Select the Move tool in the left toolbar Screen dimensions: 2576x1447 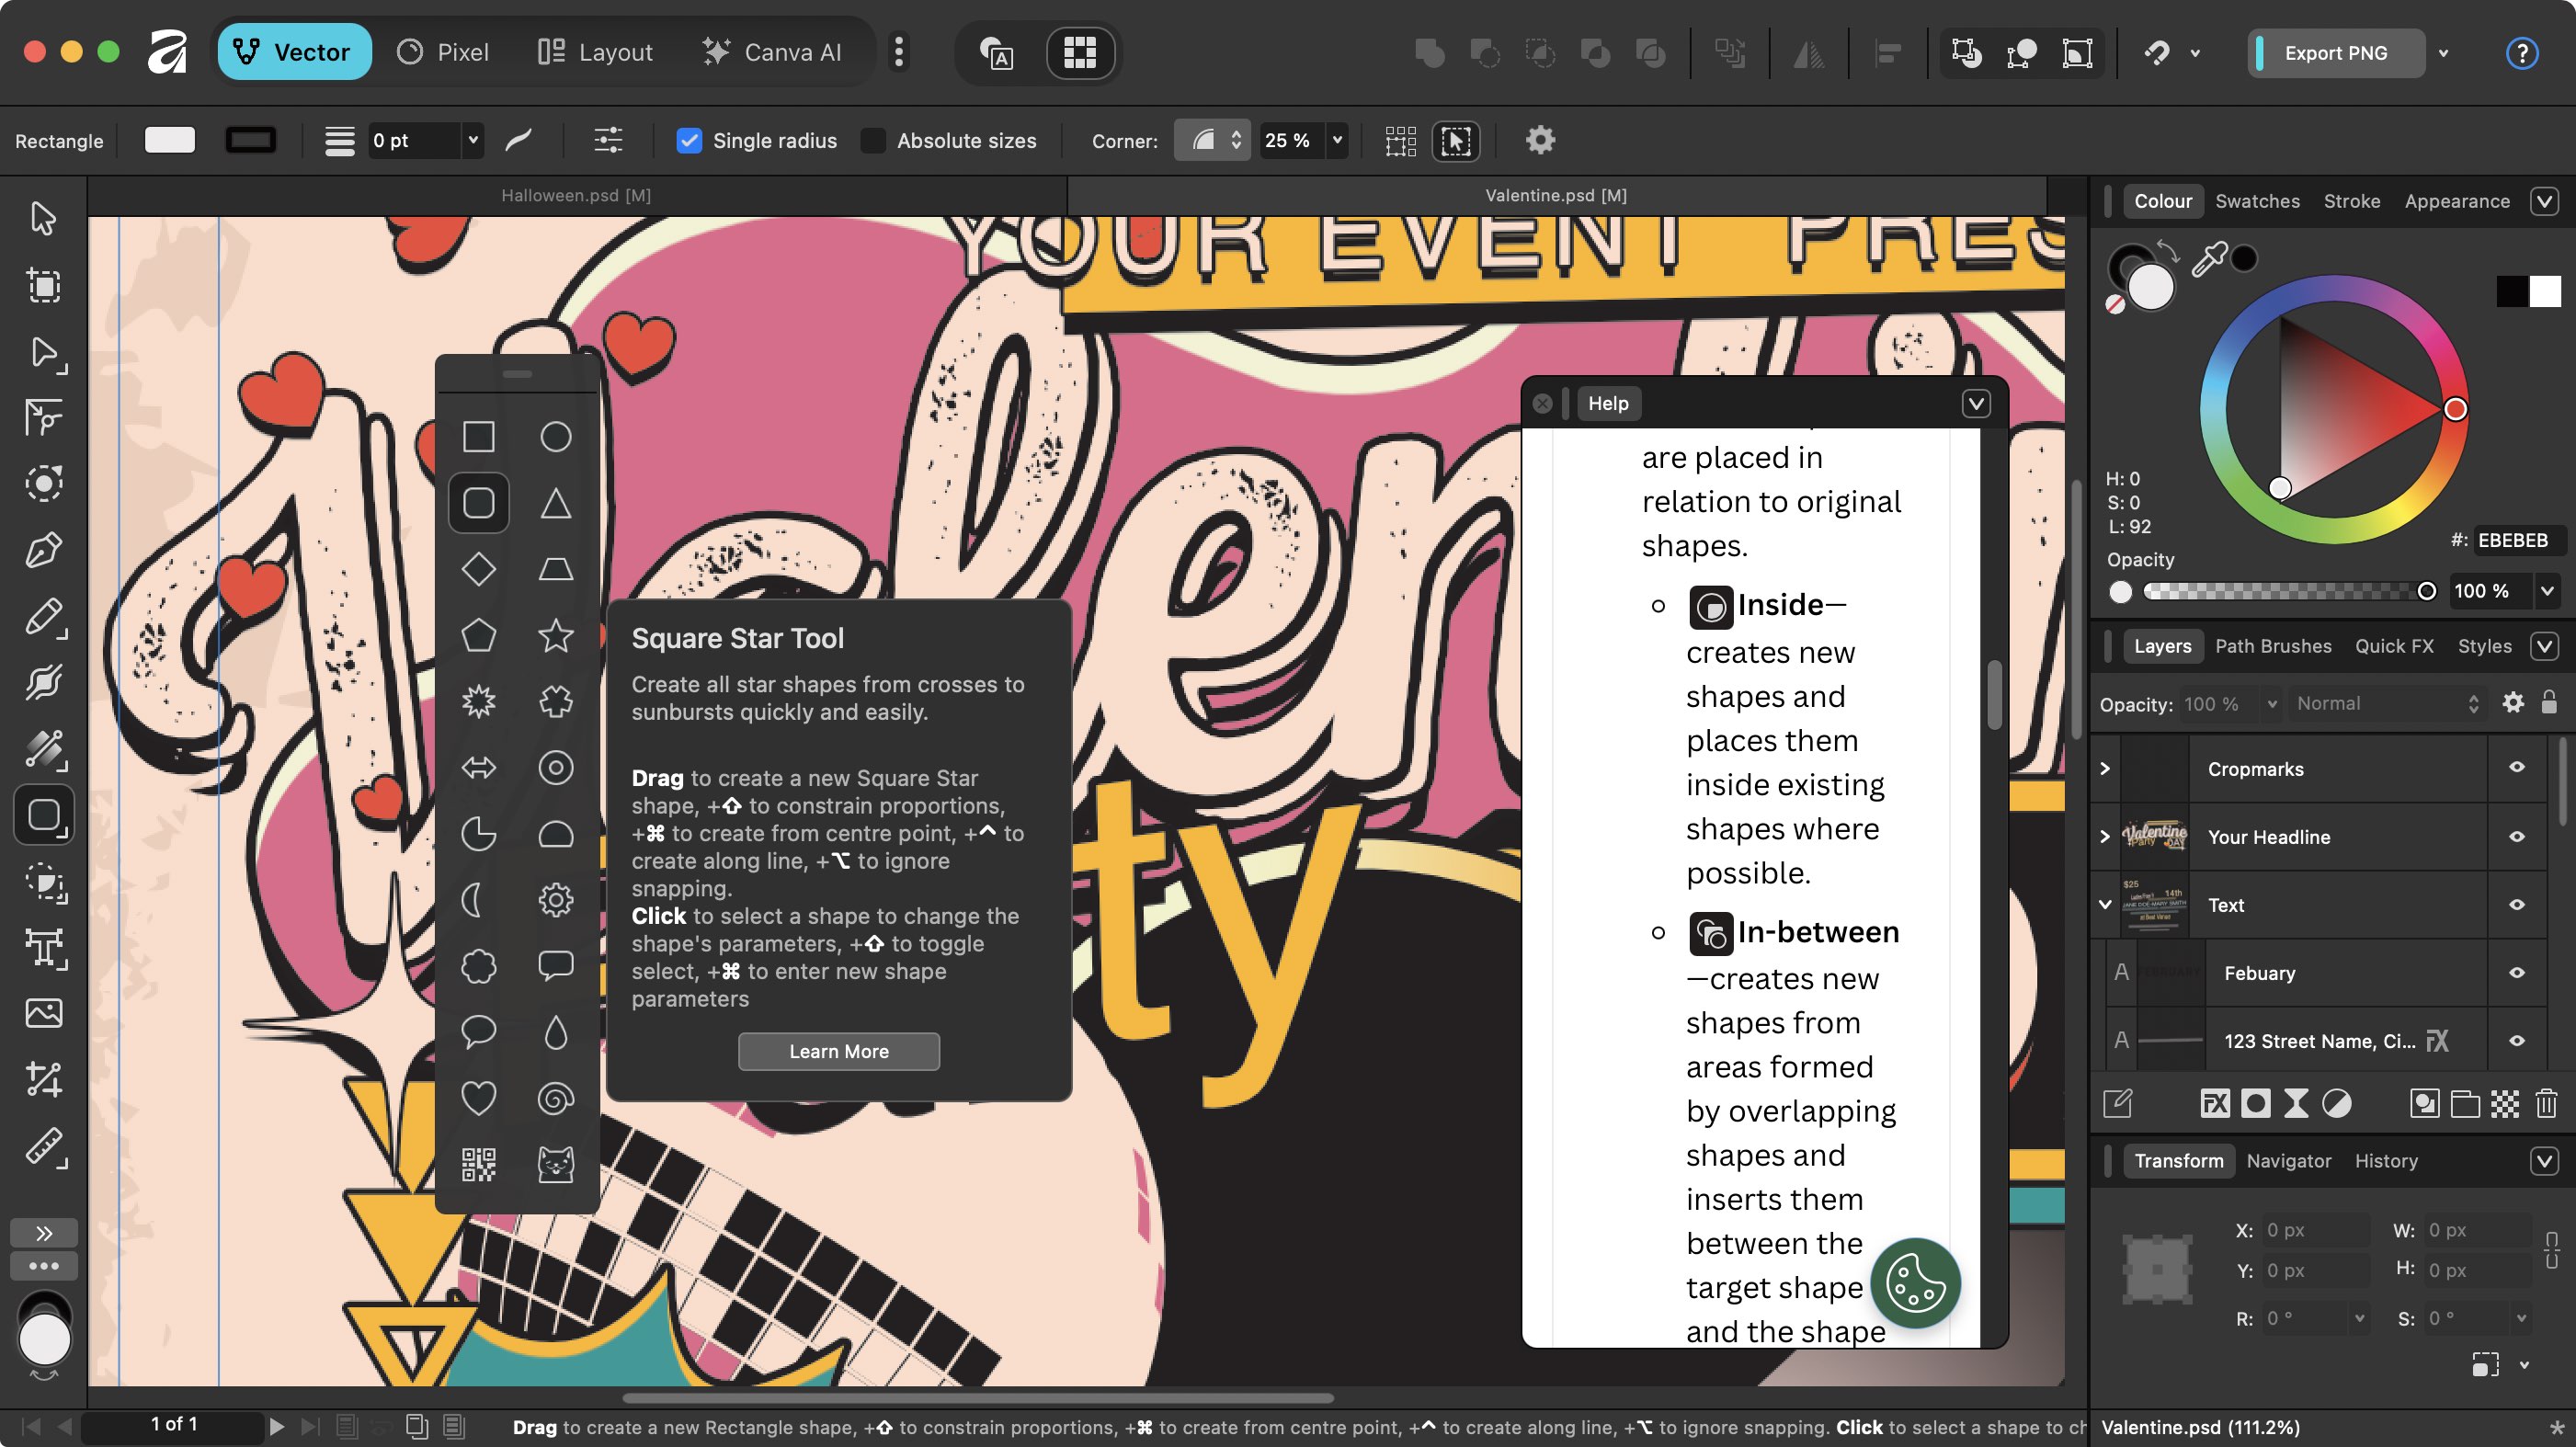[43, 218]
